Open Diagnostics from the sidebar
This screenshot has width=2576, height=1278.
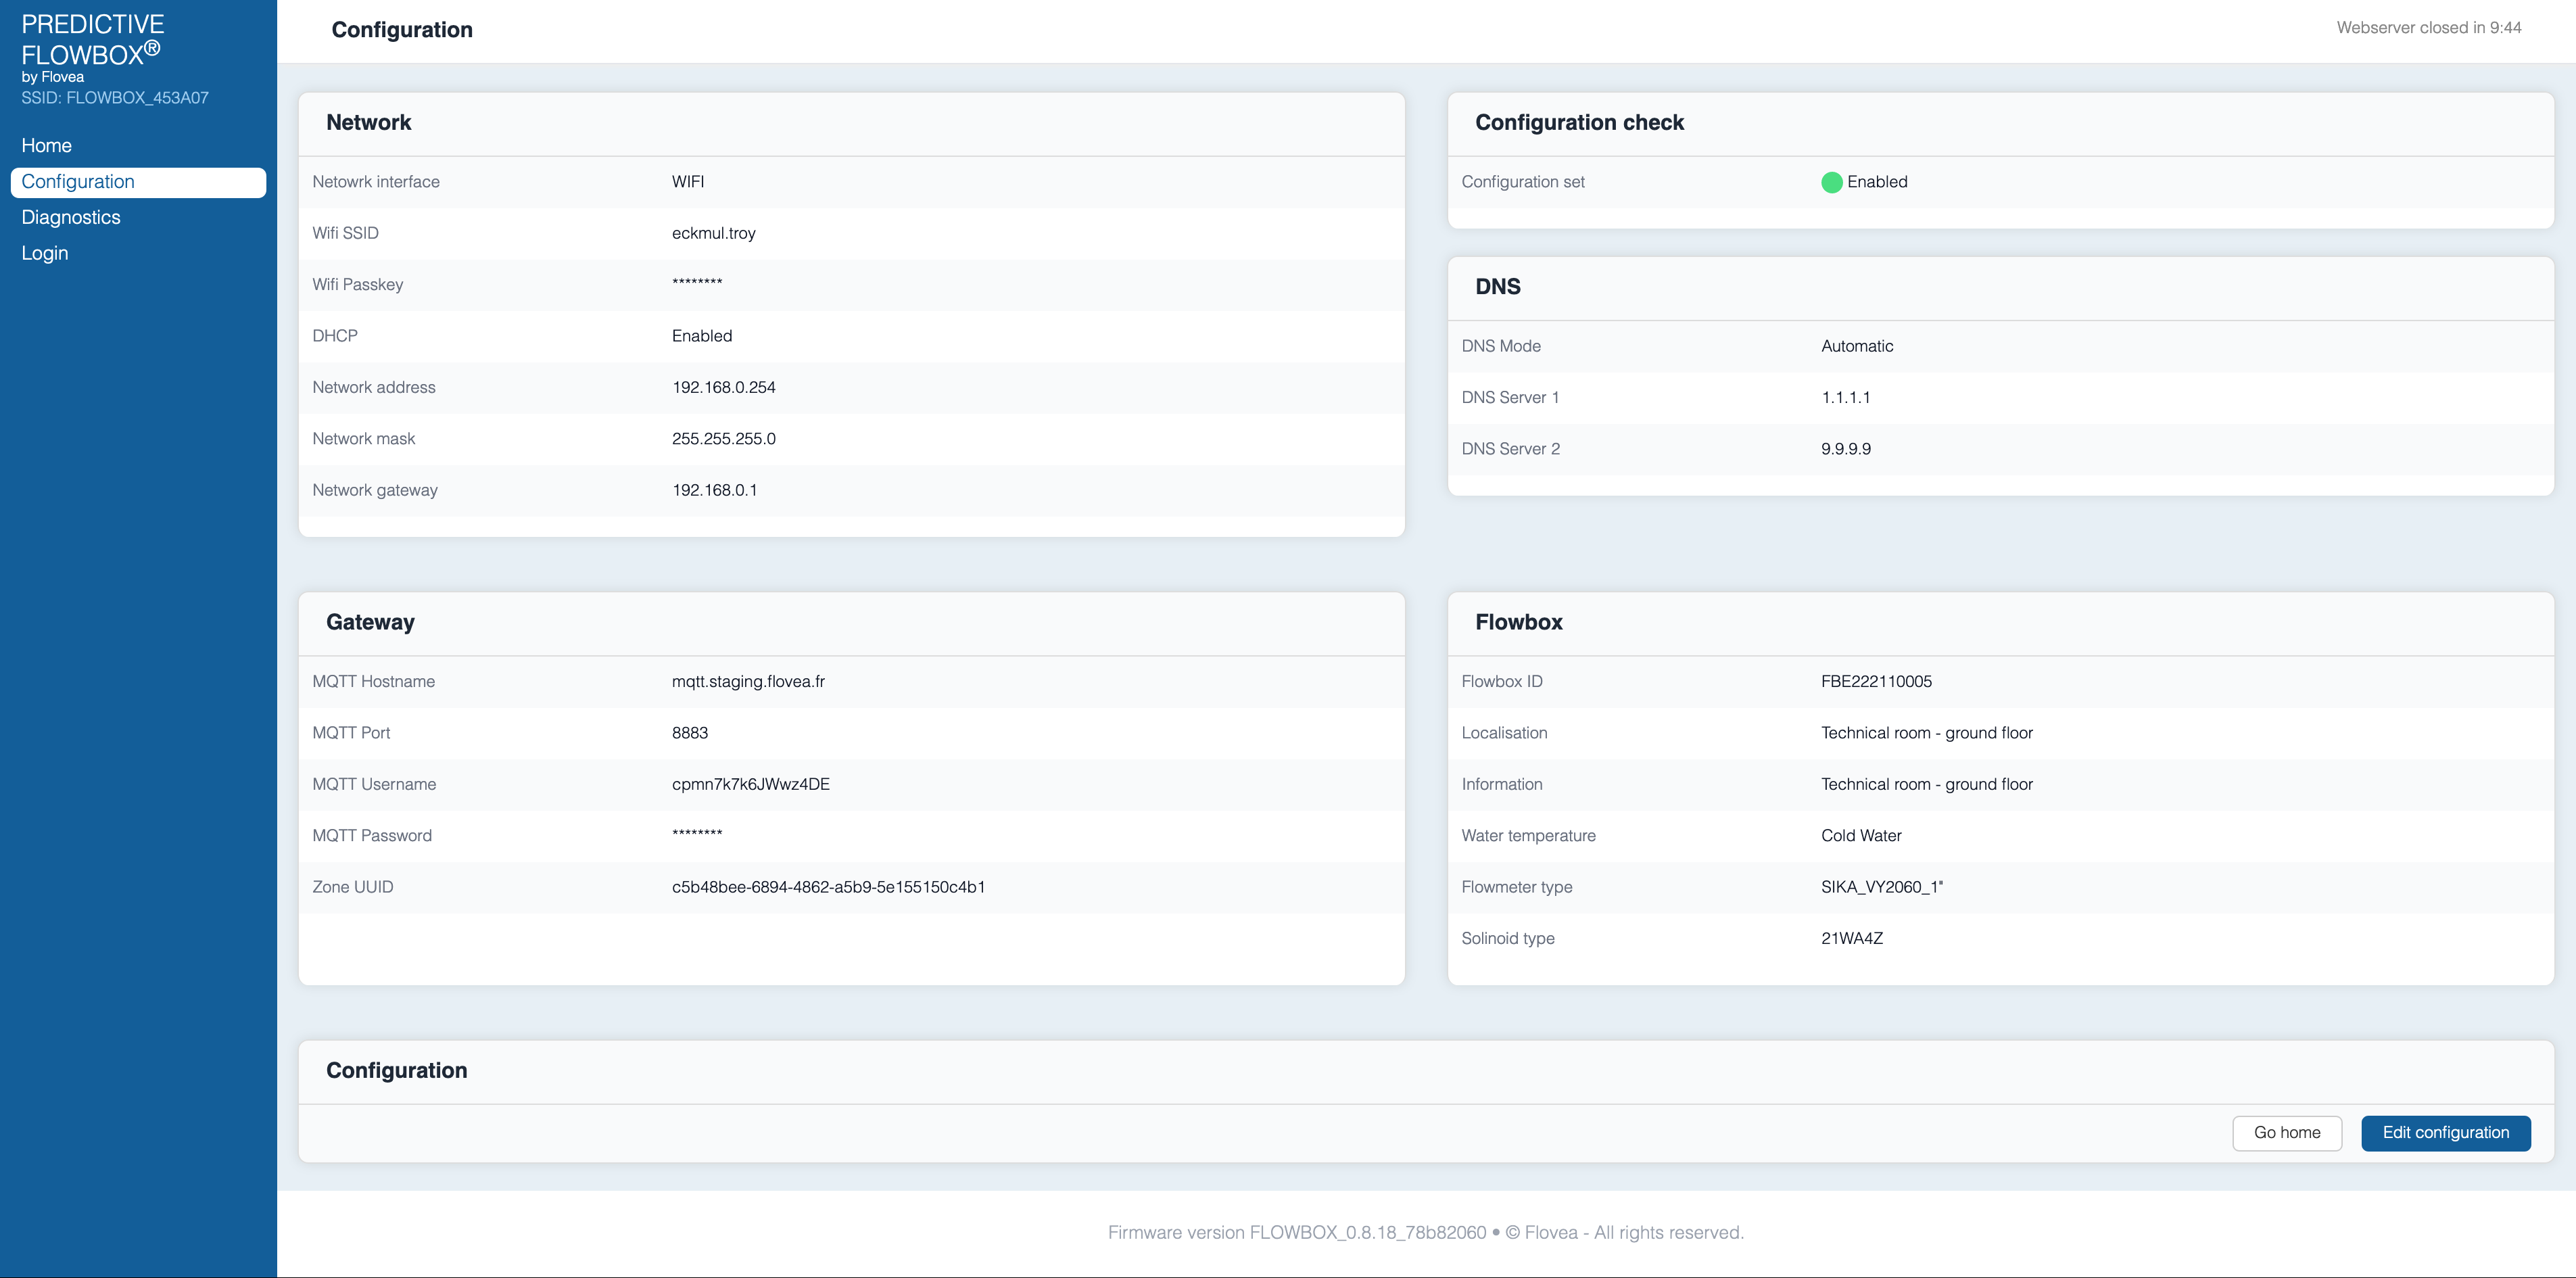point(71,218)
